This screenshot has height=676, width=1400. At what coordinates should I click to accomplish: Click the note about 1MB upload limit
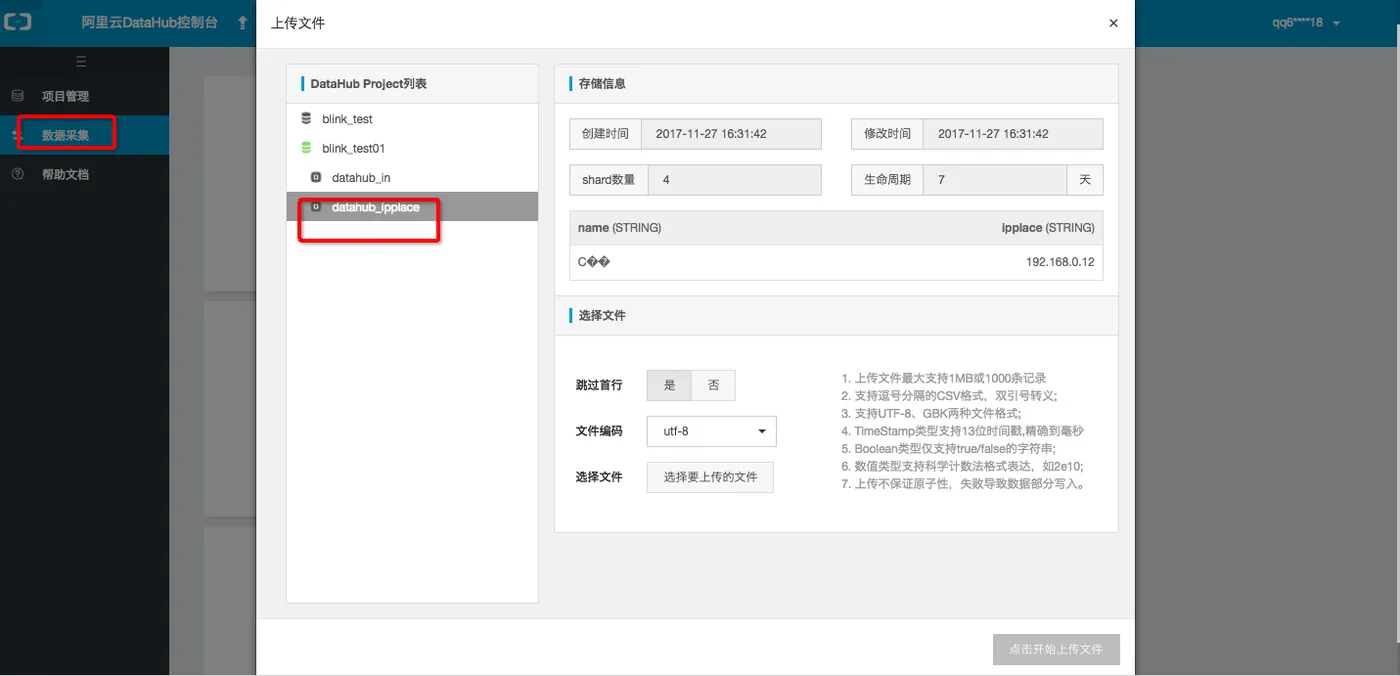944,379
